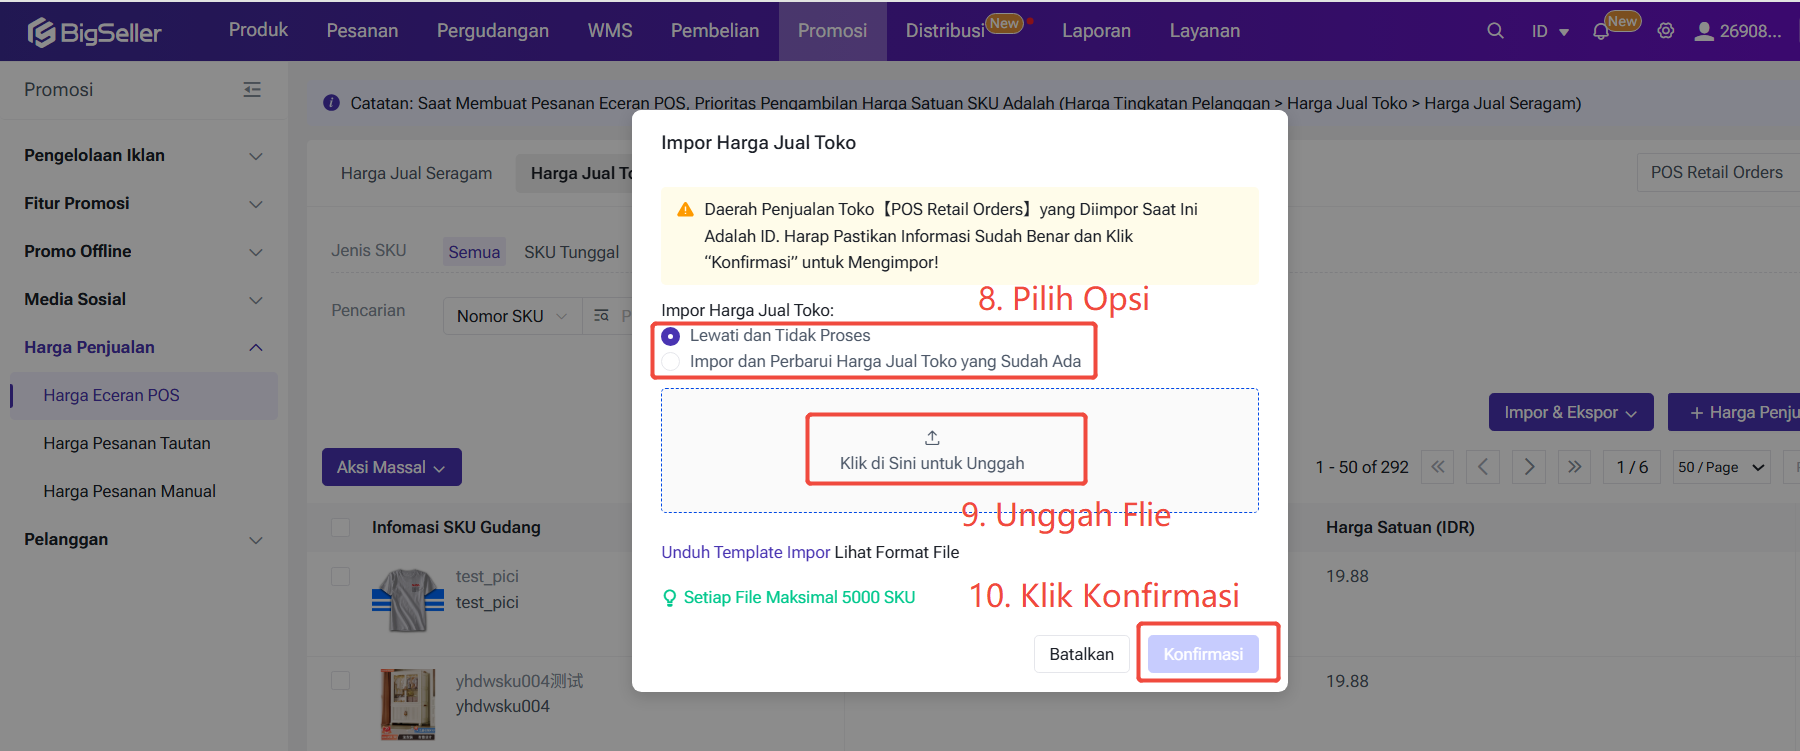Click the upload arrow icon in dialog
This screenshot has height=751, width=1800.
[932, 438]
